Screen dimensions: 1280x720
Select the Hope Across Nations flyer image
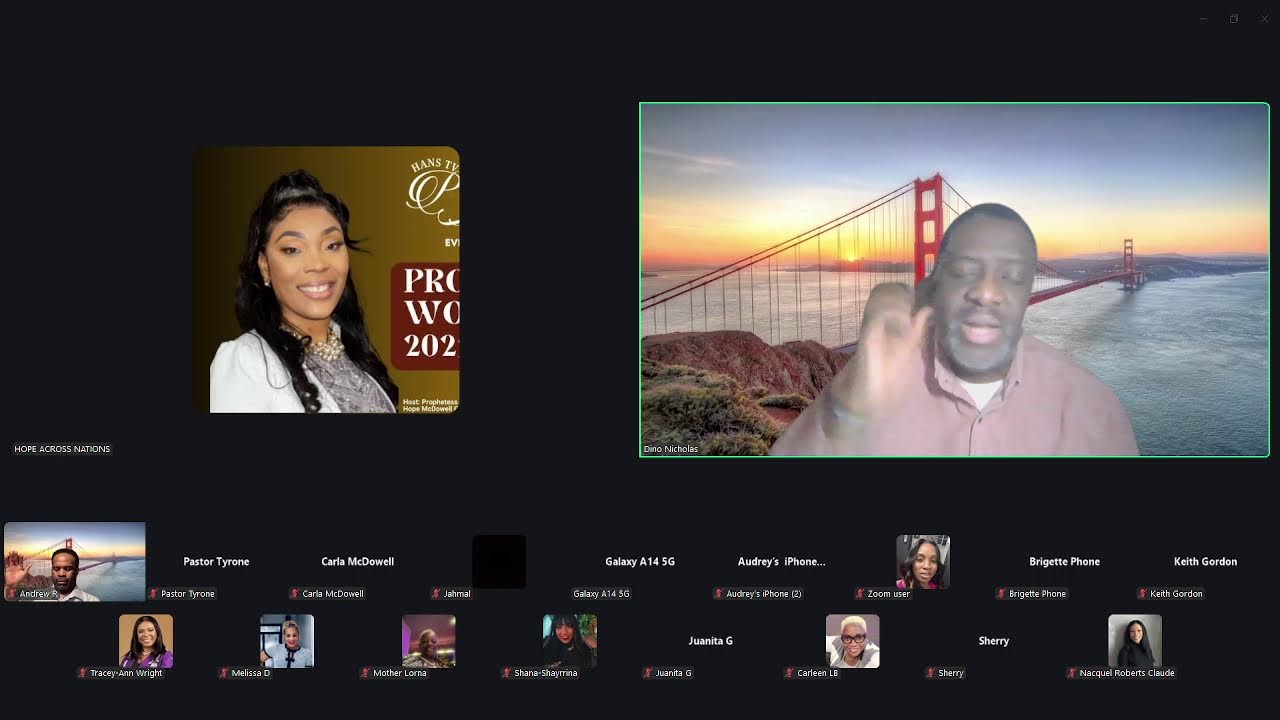[x=326, y=280]
